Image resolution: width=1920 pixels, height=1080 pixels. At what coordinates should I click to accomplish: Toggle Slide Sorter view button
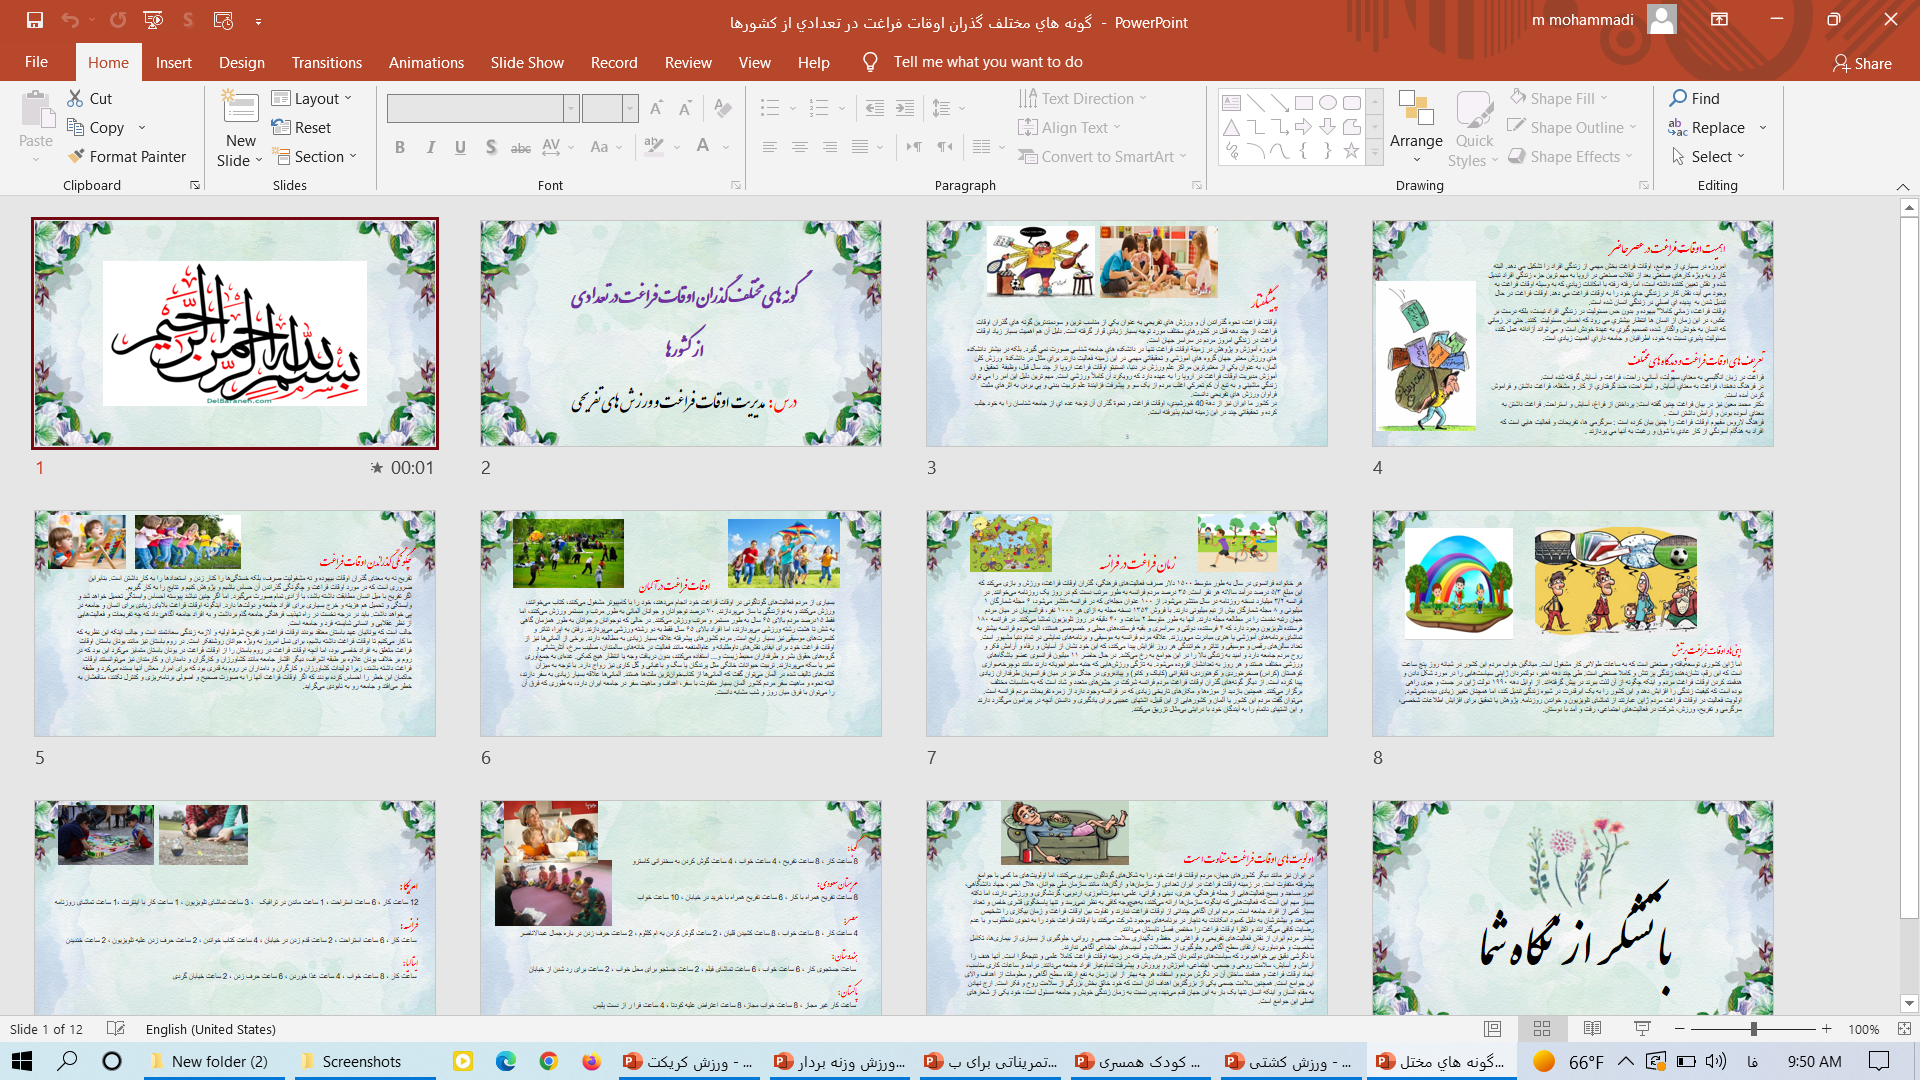pos(1542,1029)
